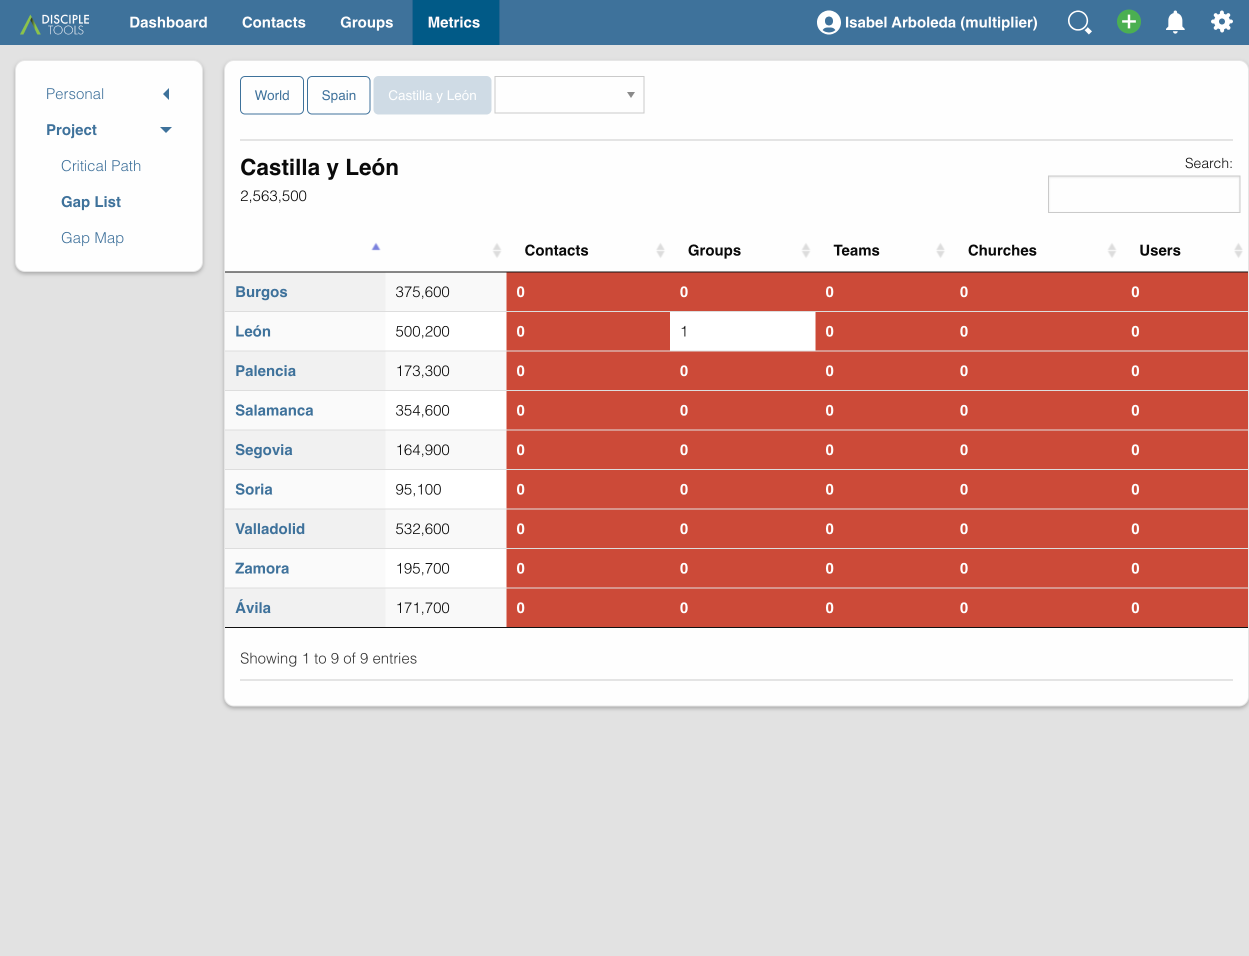Collapse the Project sidebar section
Screen dimensions: 1249x956
(x=108, y=130)
